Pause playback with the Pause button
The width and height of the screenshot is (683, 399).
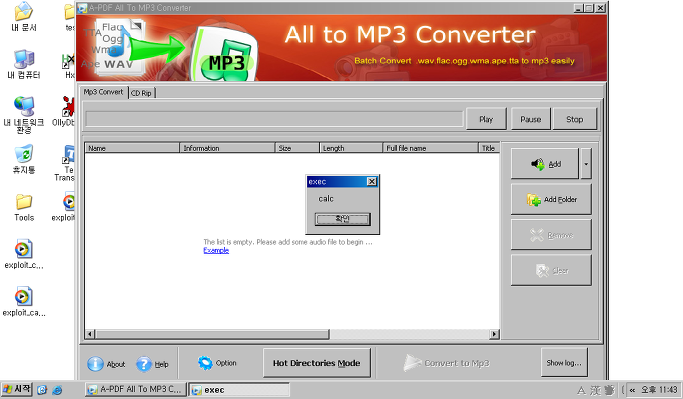pos(531,119)
